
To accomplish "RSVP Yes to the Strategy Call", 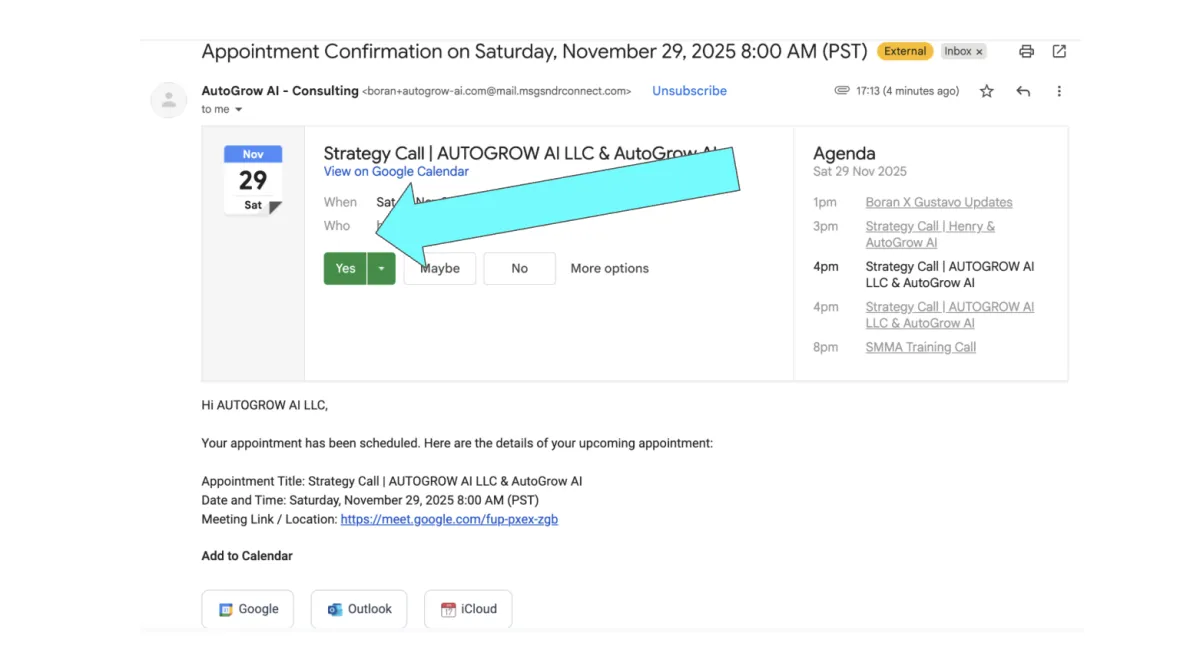I will pos(345,268).
